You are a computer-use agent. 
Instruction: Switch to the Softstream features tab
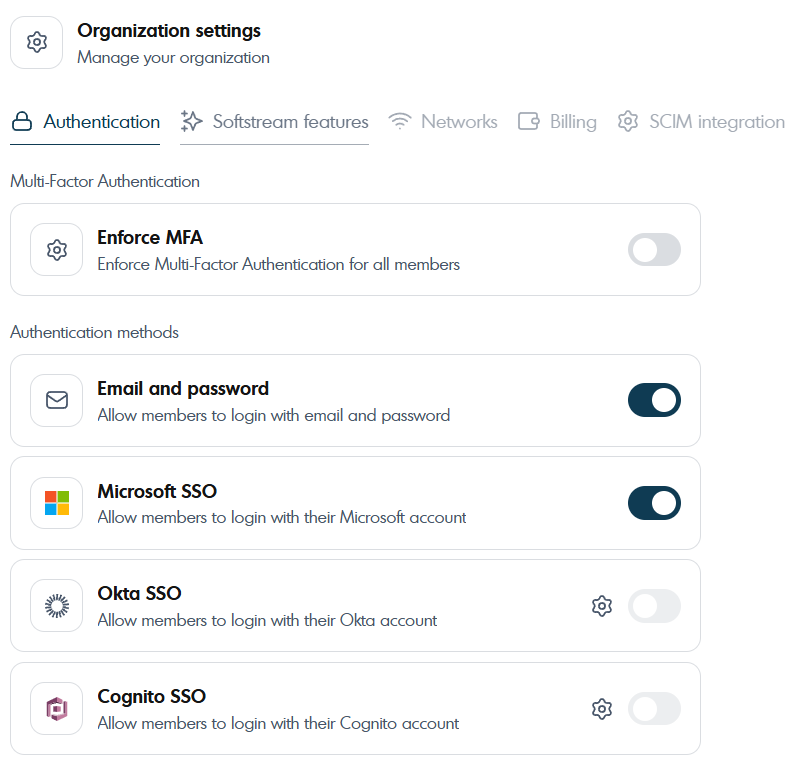pos(275,122)
